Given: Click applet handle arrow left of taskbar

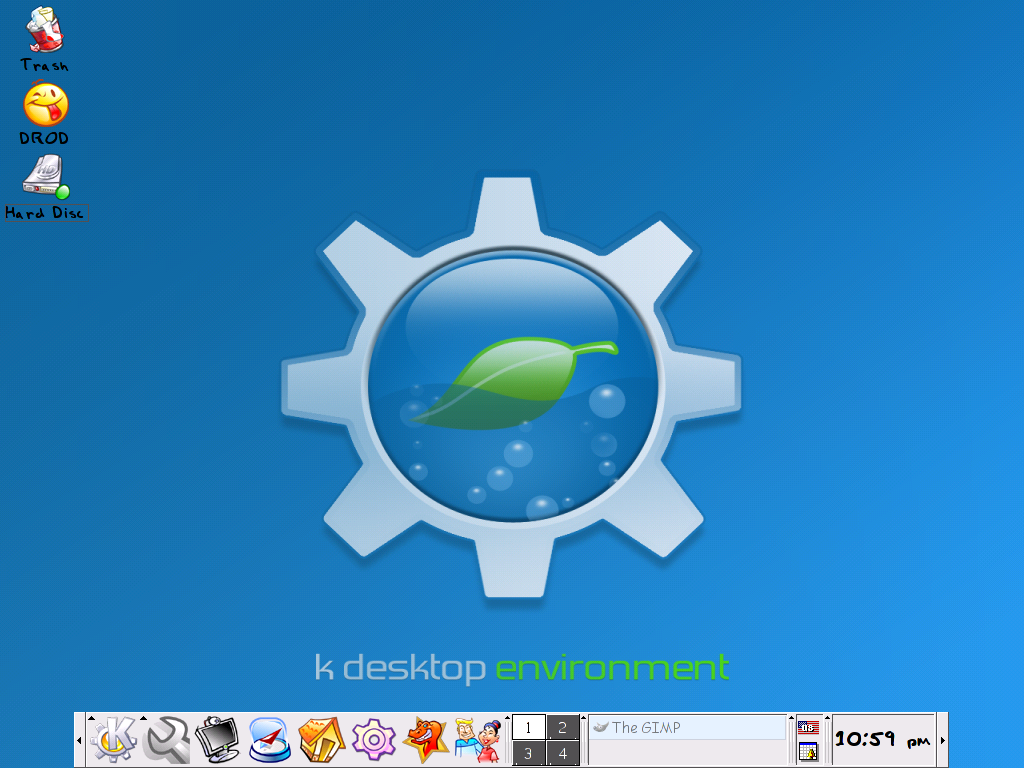Looking at the screenshot, I should [584, 718].
